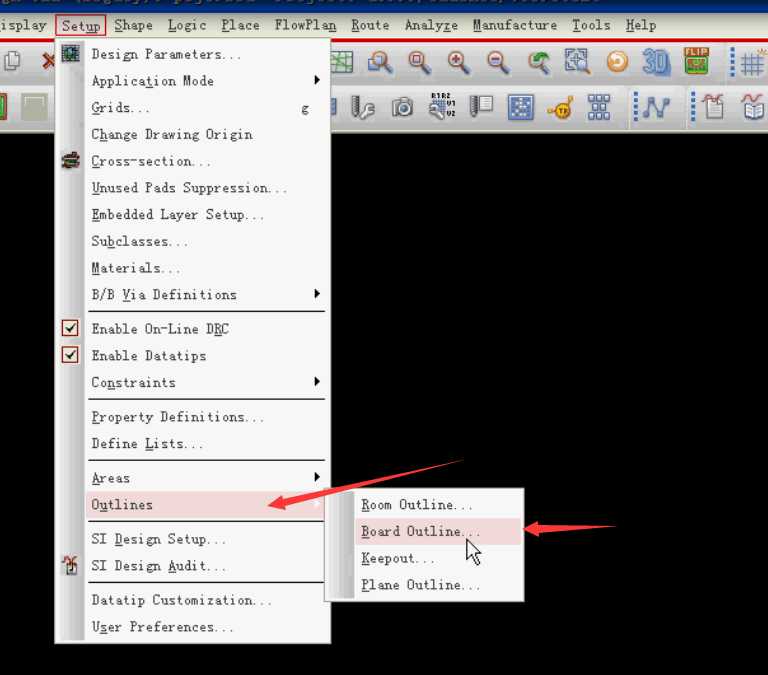Open the FlowPlan menu

305,25
